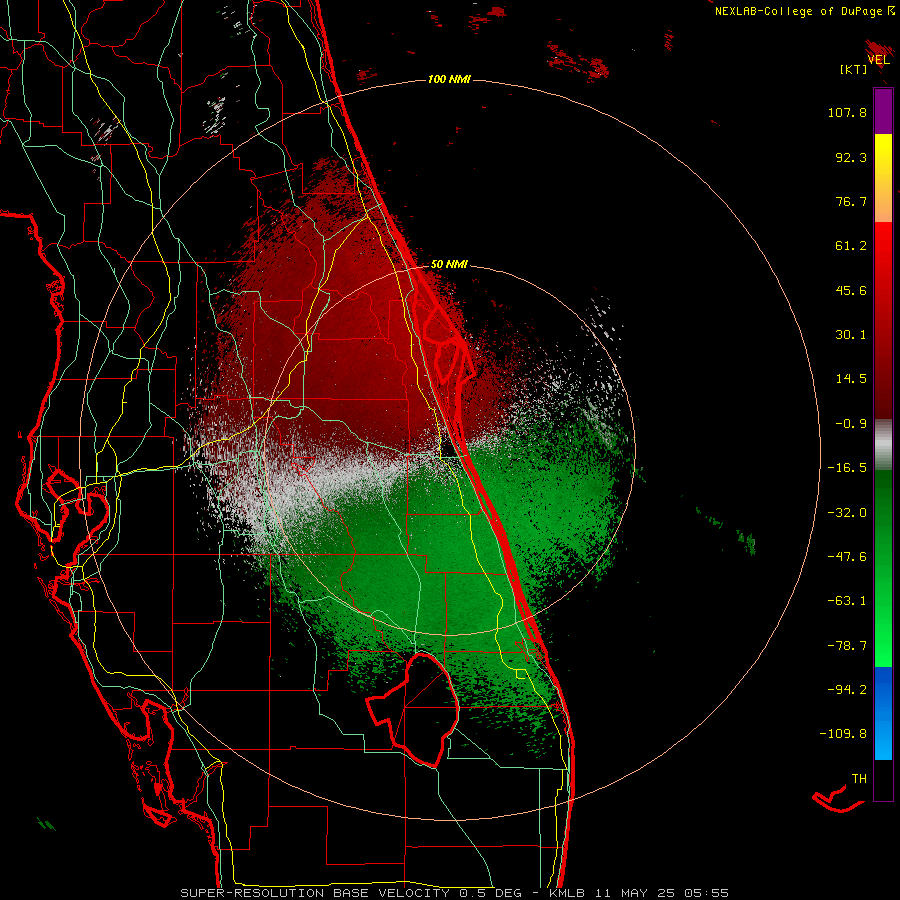
Task: Click the TH threshold label in legend
Action: coord(859,779)
